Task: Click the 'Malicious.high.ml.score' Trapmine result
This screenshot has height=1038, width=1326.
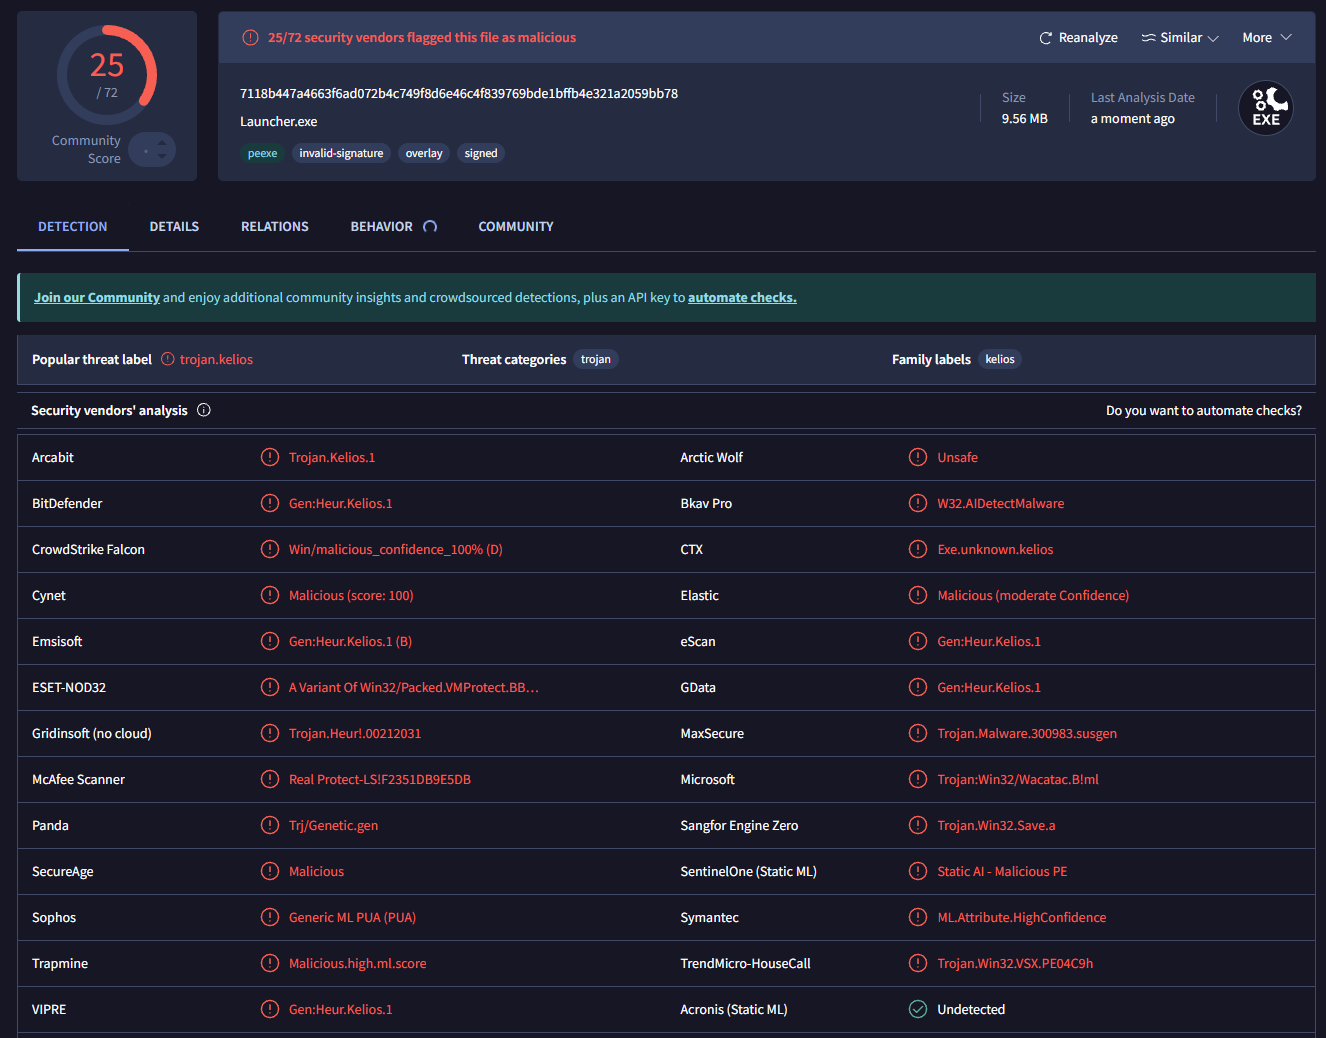Action: click(x=358, y=963)
